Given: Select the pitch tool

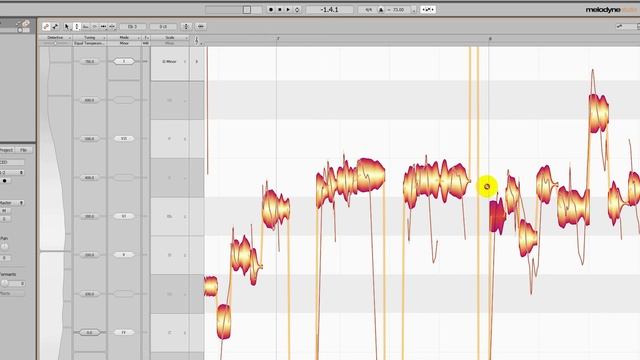Looking at the screenshot, I should coord(77,27).
